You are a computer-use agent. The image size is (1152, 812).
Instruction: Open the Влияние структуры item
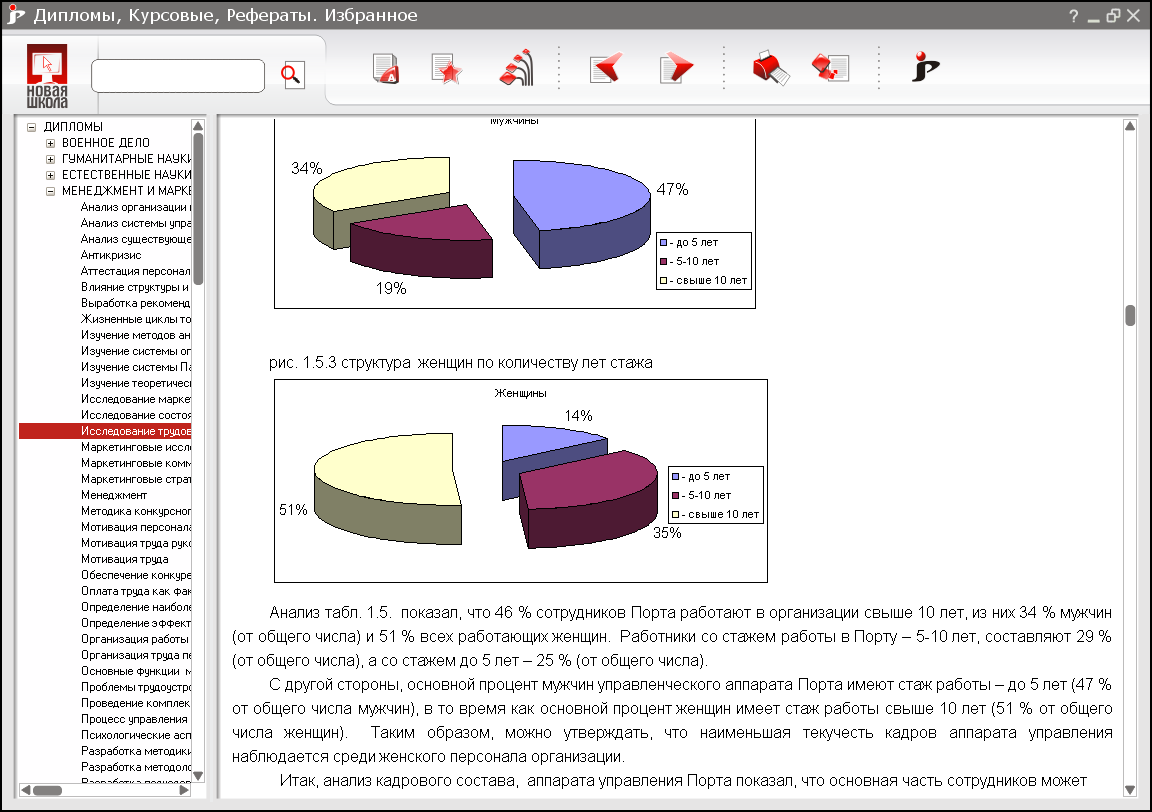tap(135, 287)
